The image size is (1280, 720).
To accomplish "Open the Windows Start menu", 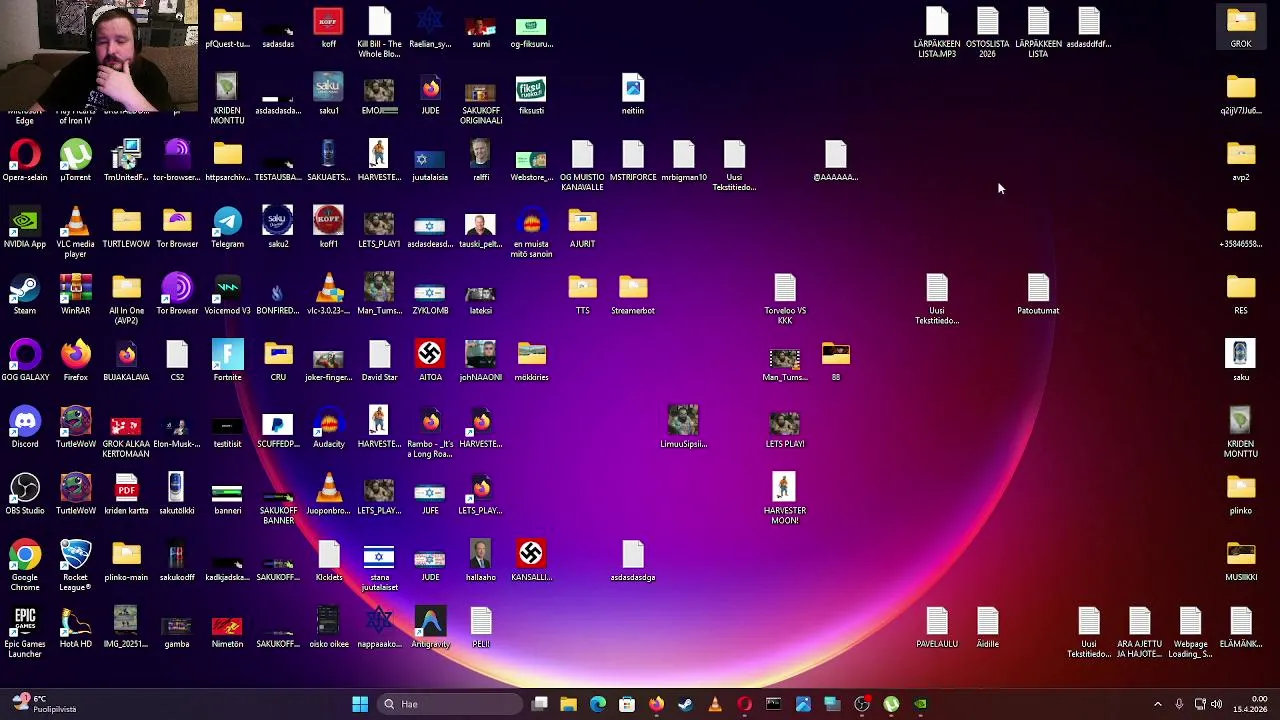I will [360, 704].
